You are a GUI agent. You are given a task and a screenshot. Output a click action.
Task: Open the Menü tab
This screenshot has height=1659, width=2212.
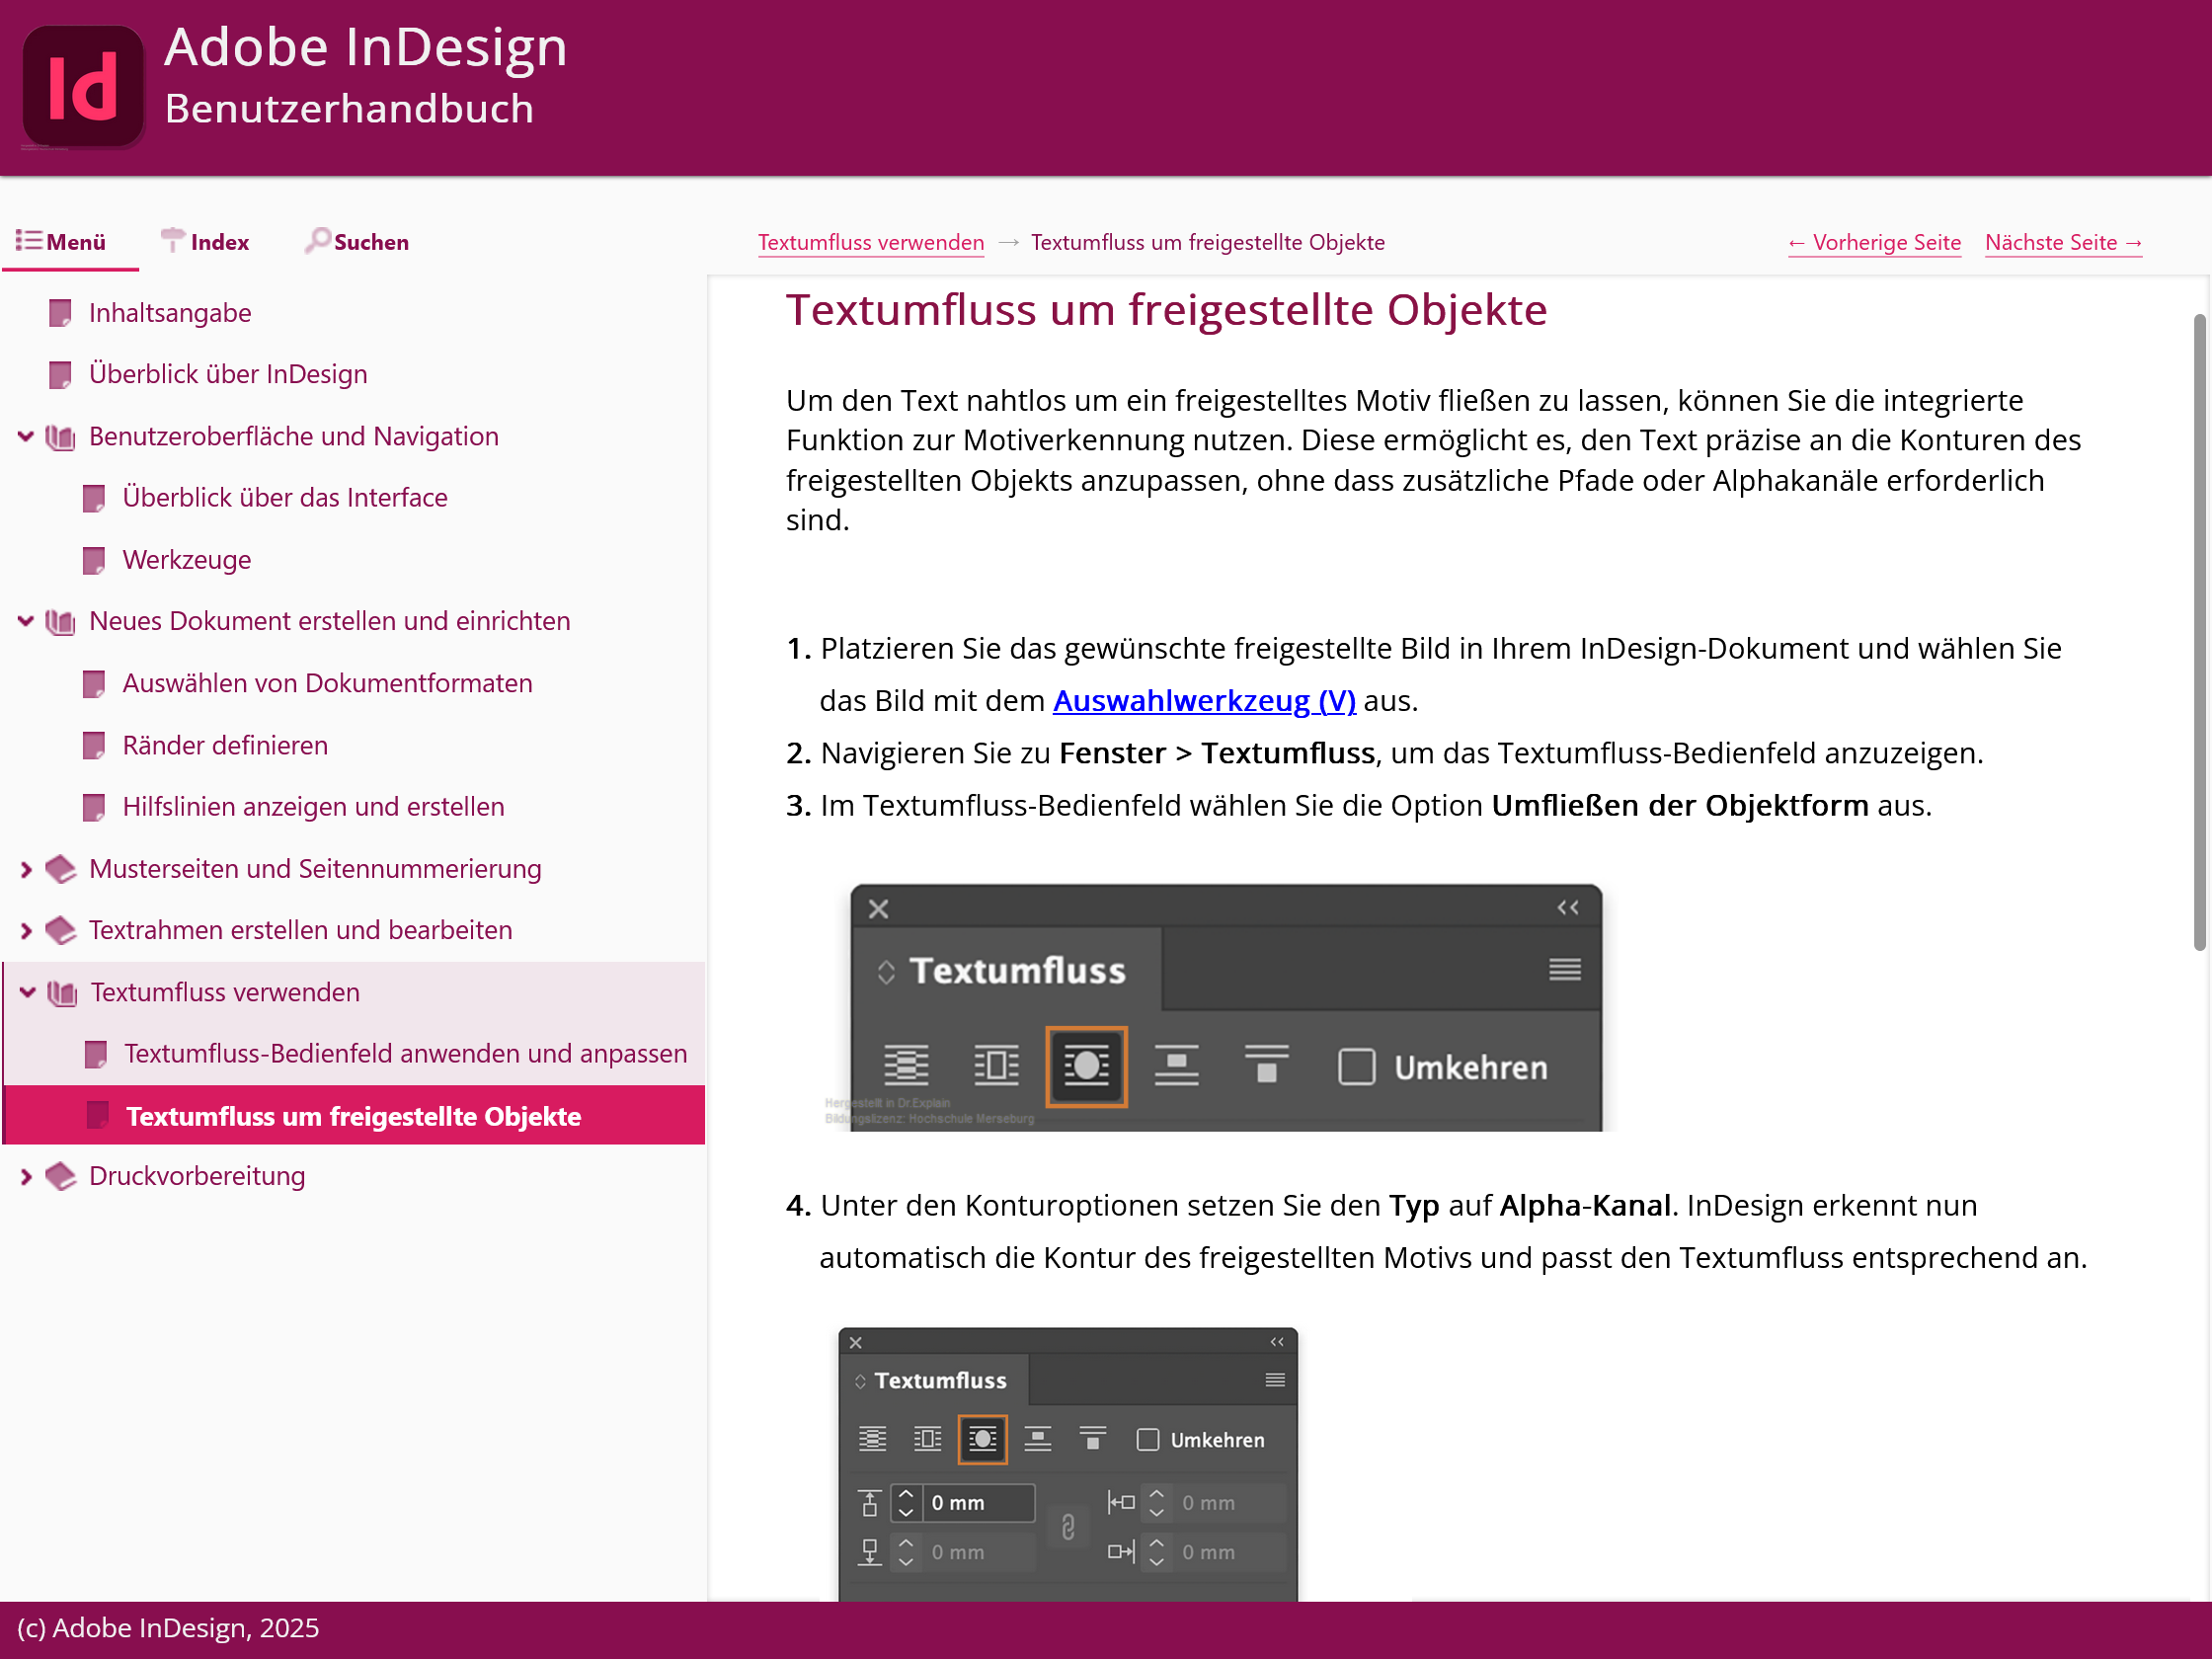click(62, 242)
